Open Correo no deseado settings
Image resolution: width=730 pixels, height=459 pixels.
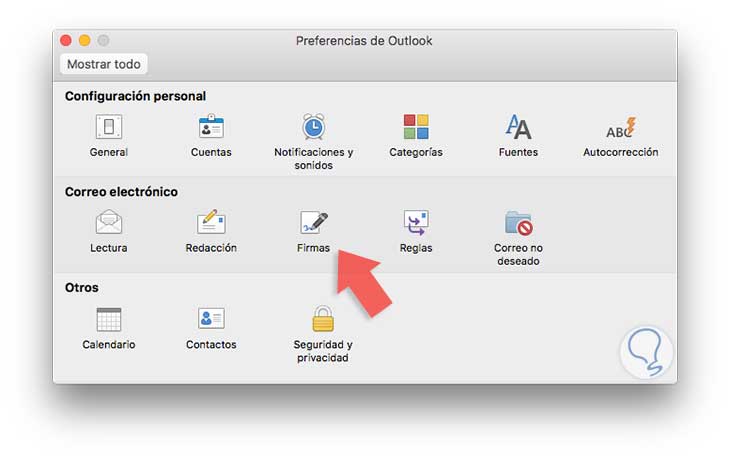coord(518,222)
